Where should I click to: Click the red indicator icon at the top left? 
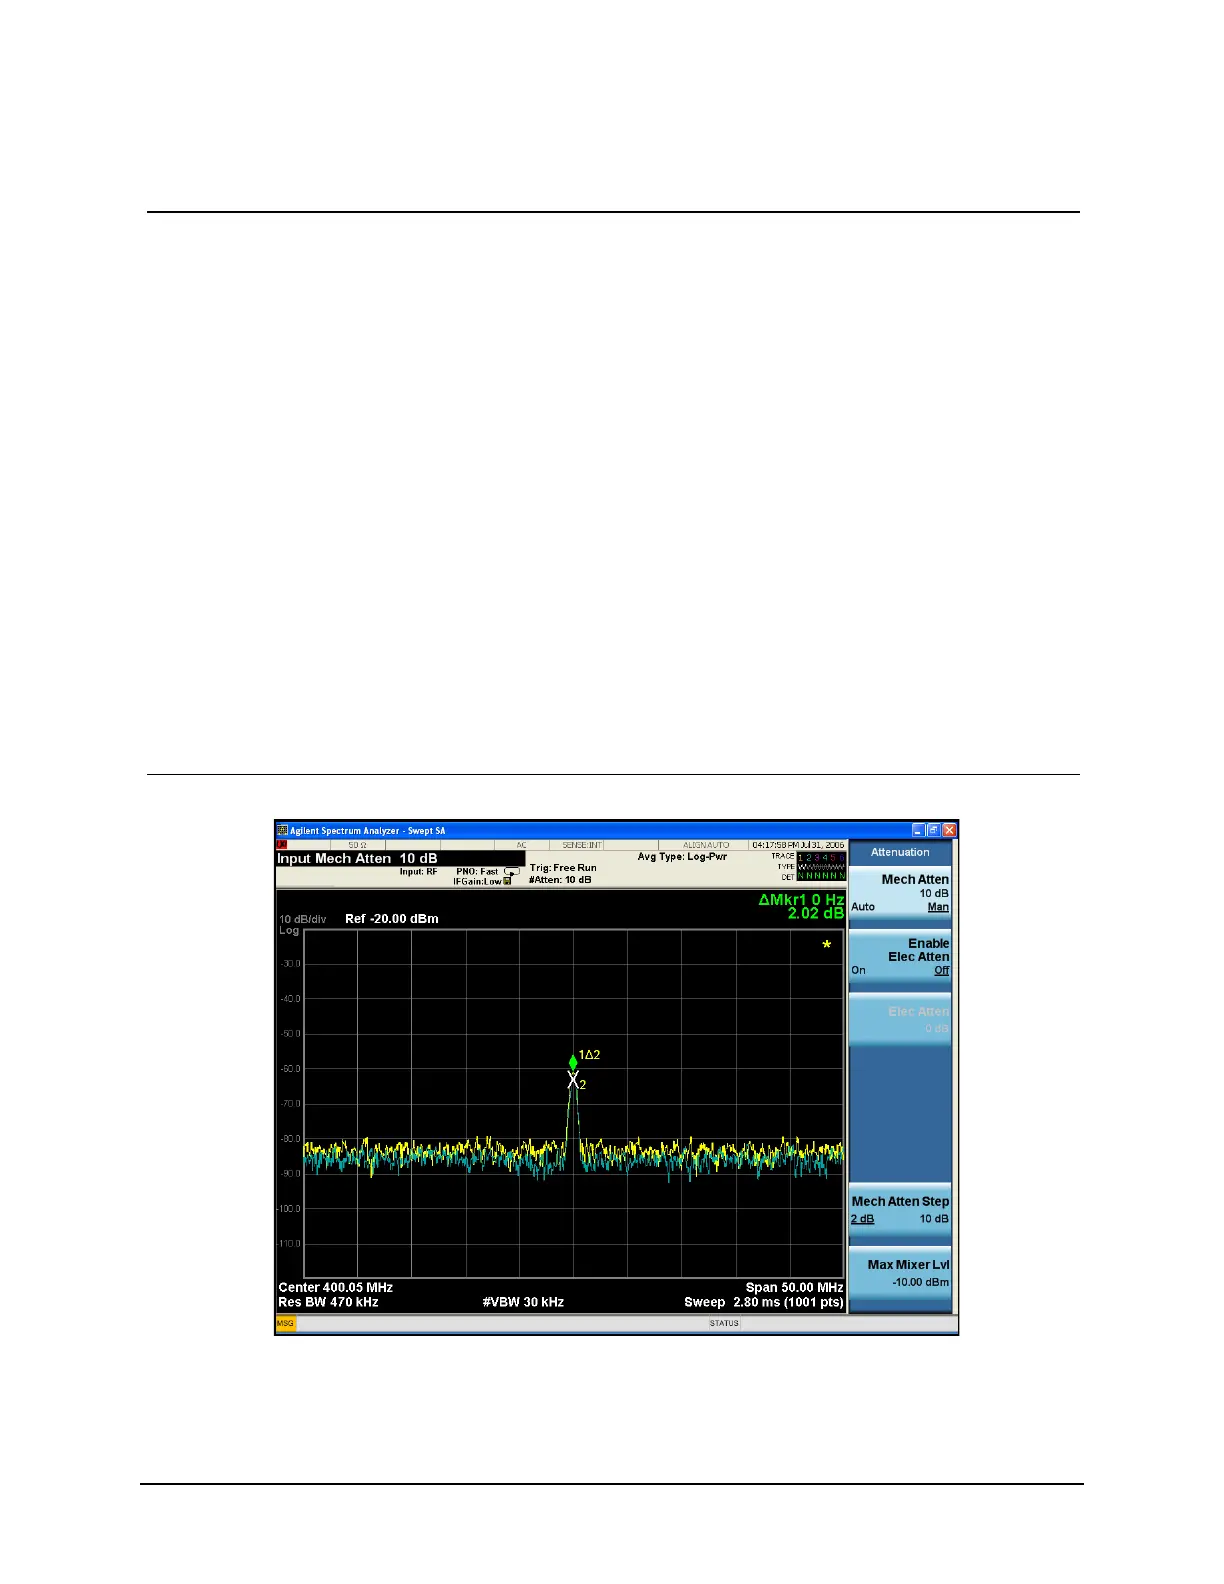coord(282,846)
